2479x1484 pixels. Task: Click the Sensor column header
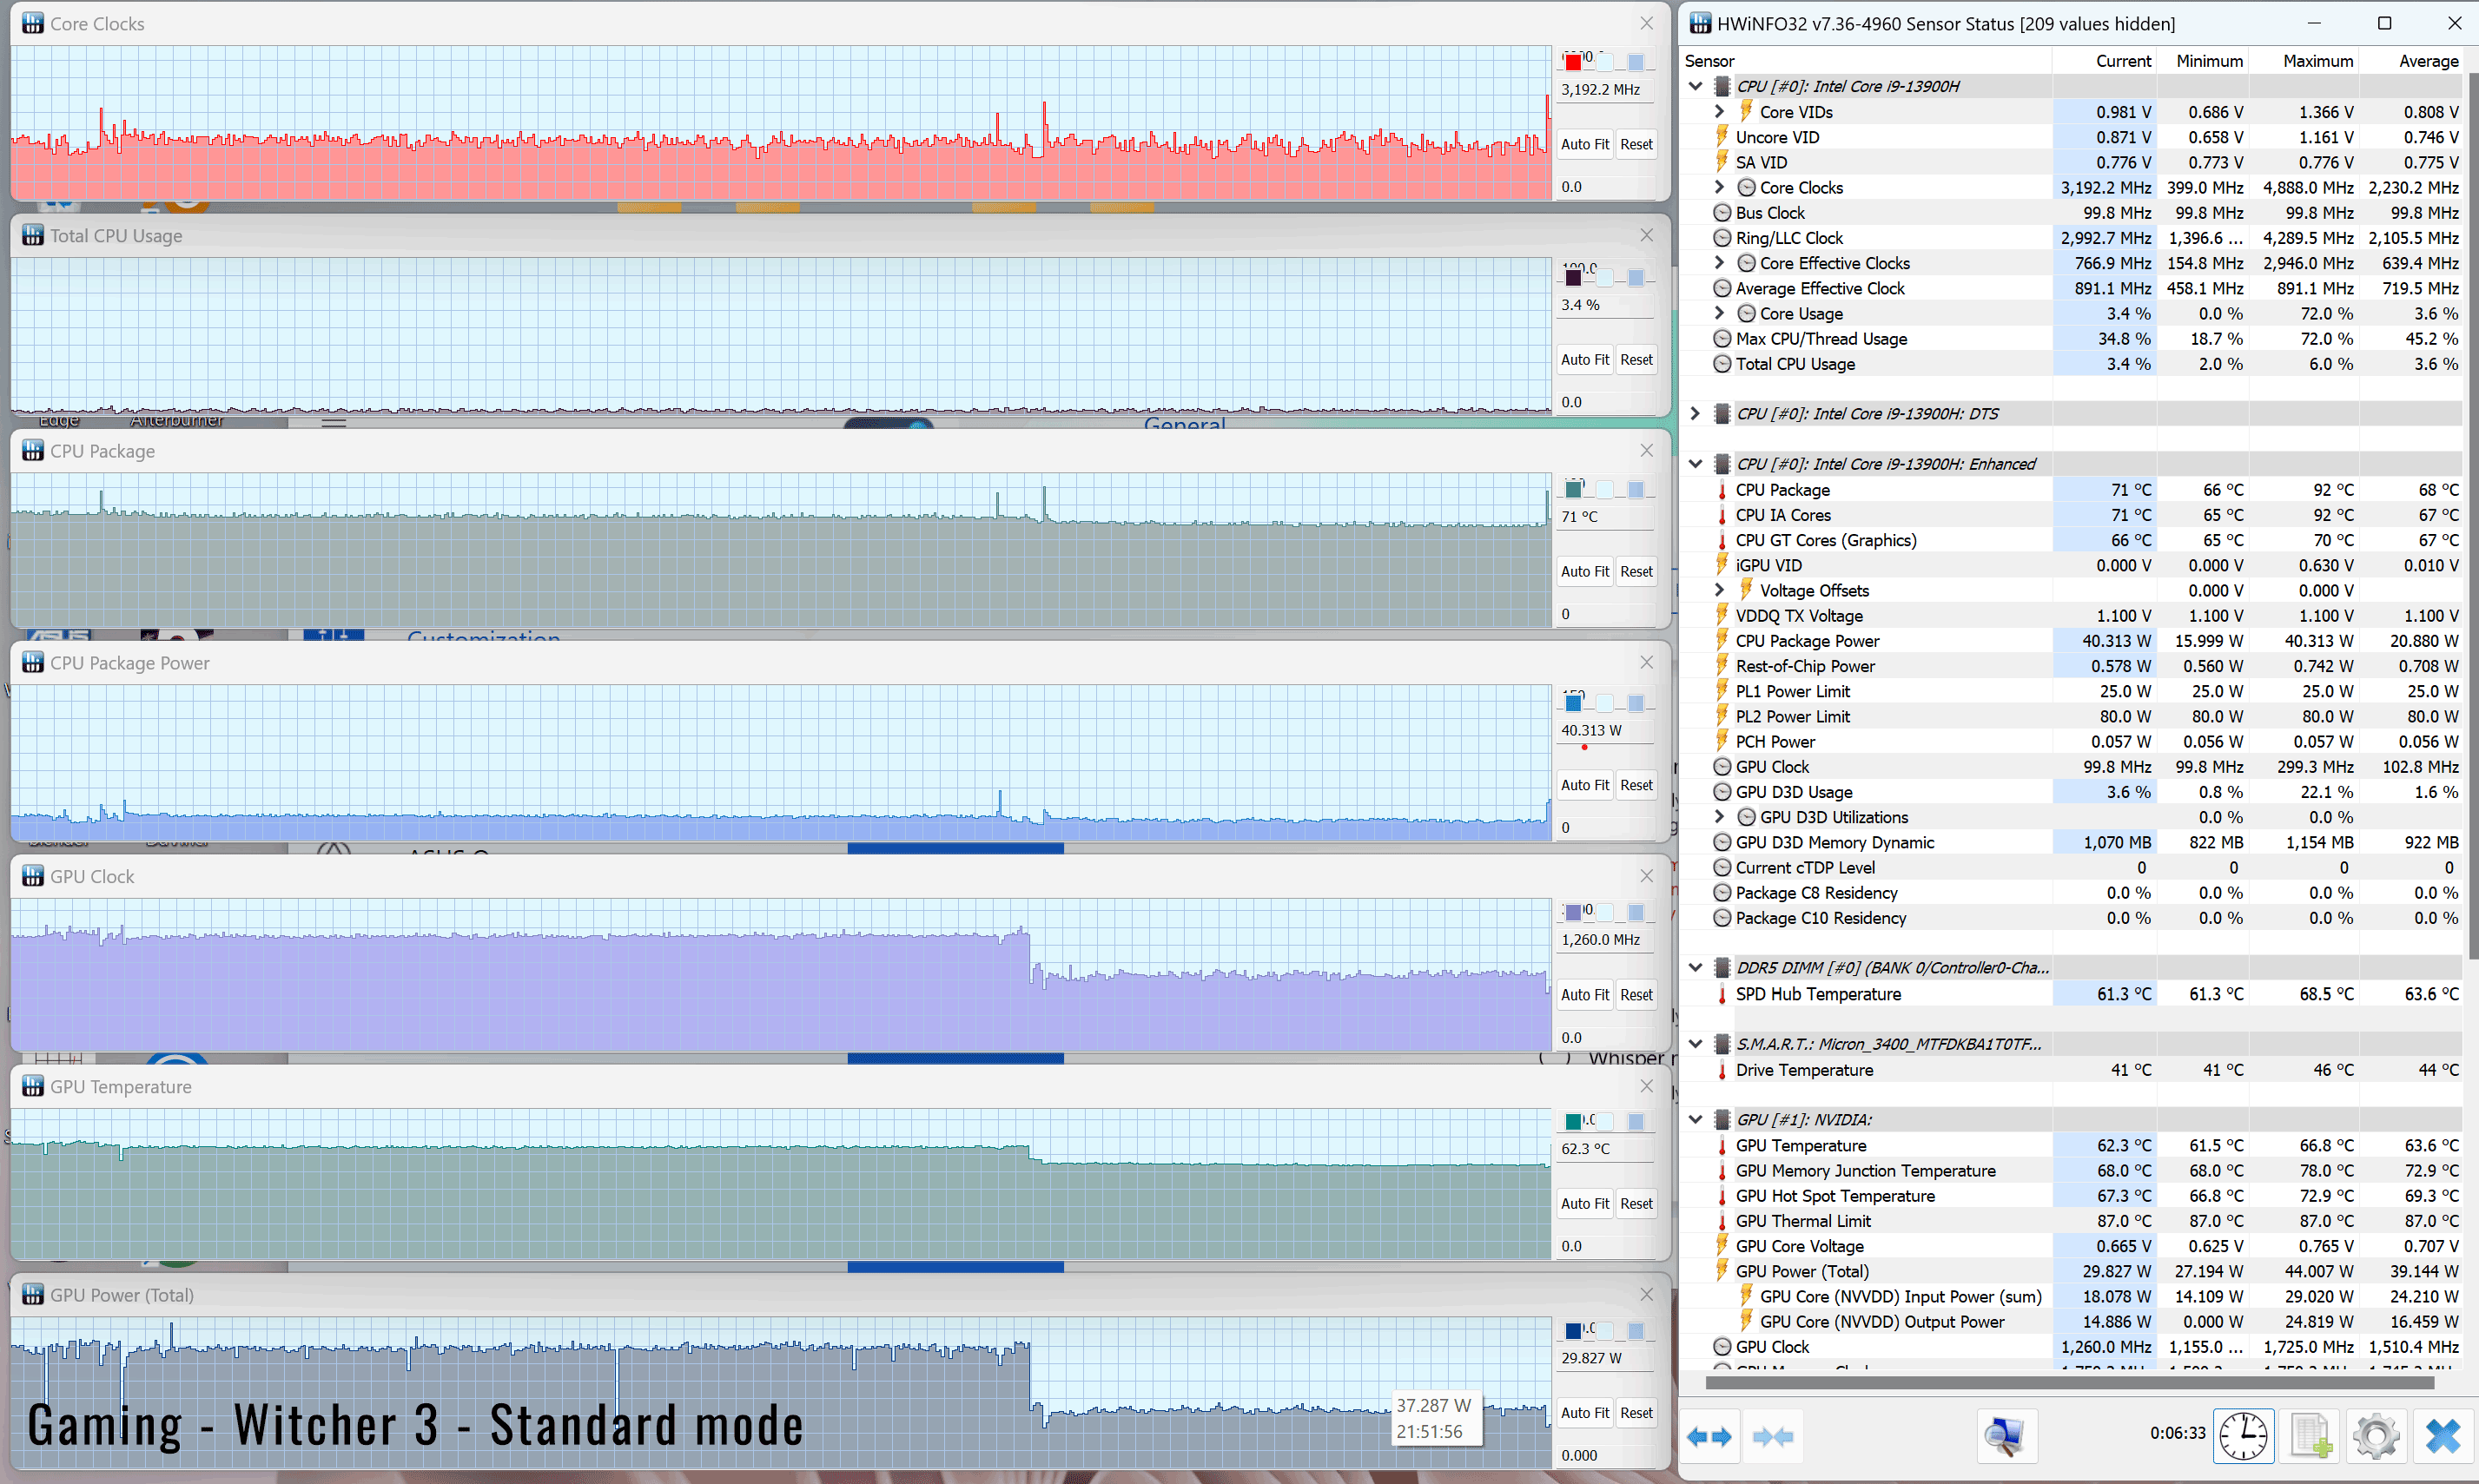pyautogui.click(x=1866, y=61)
